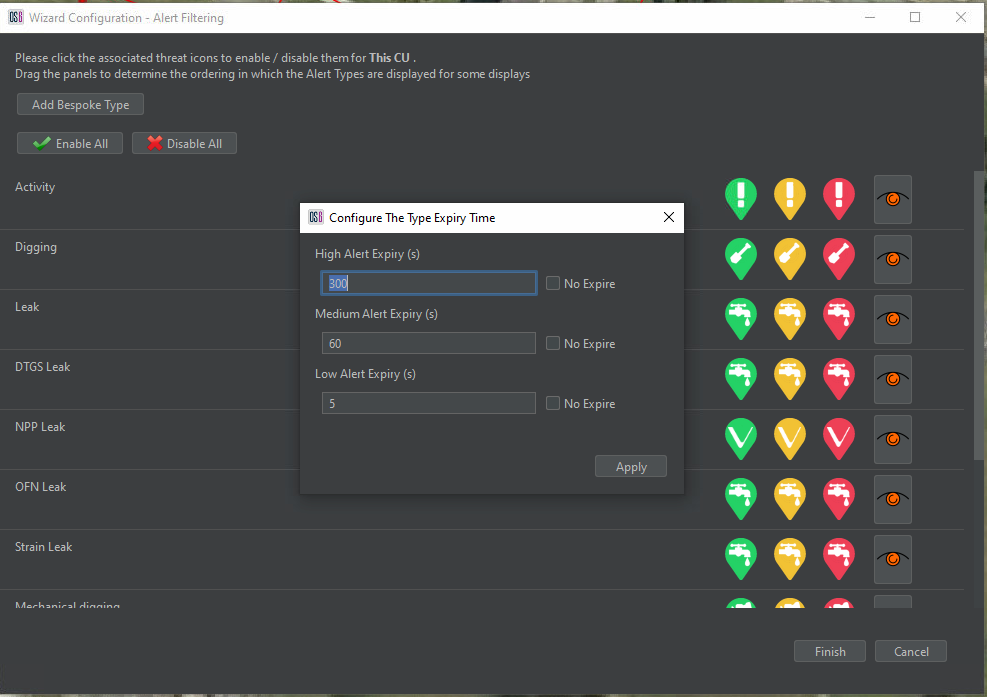
Task: Click the red Strain Leak faucet icon
Action: tap(839, 557)
